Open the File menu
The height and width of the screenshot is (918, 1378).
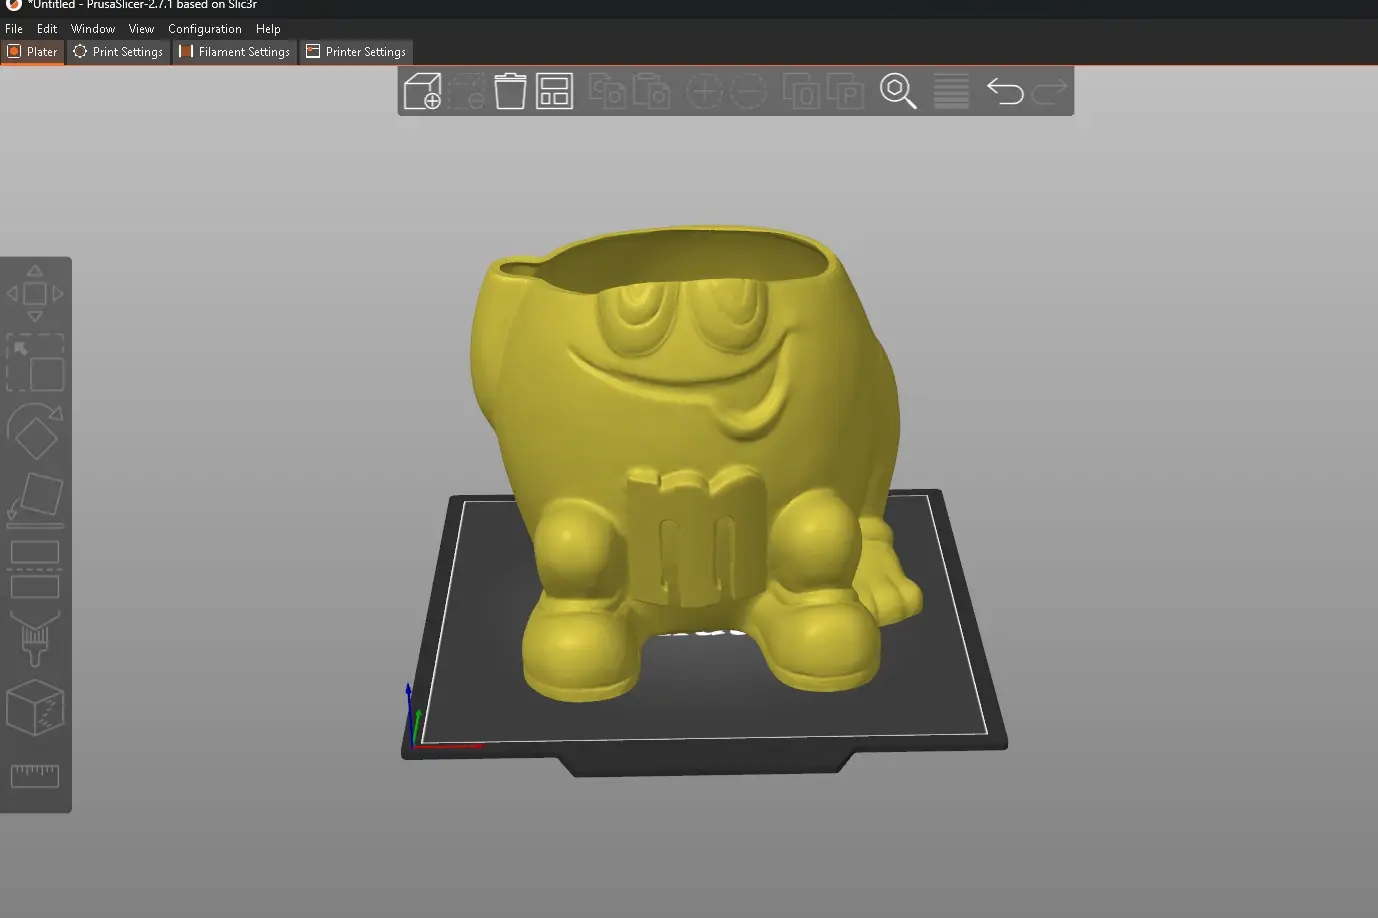tap(14, 29)
